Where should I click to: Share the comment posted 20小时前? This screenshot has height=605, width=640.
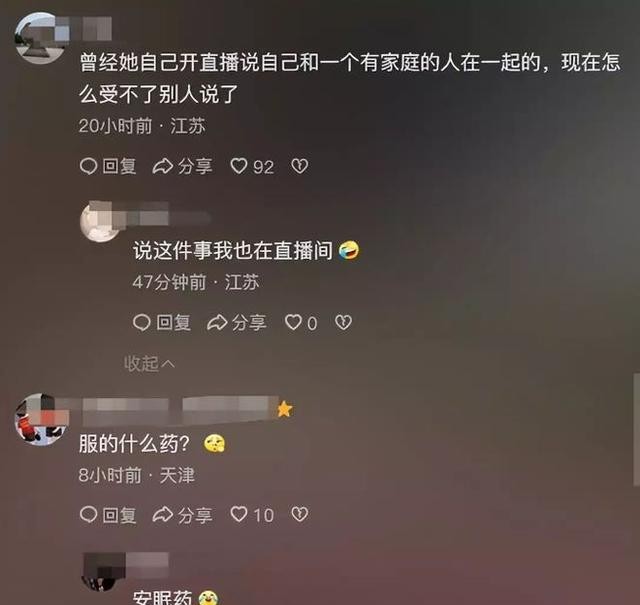[182, 167]
